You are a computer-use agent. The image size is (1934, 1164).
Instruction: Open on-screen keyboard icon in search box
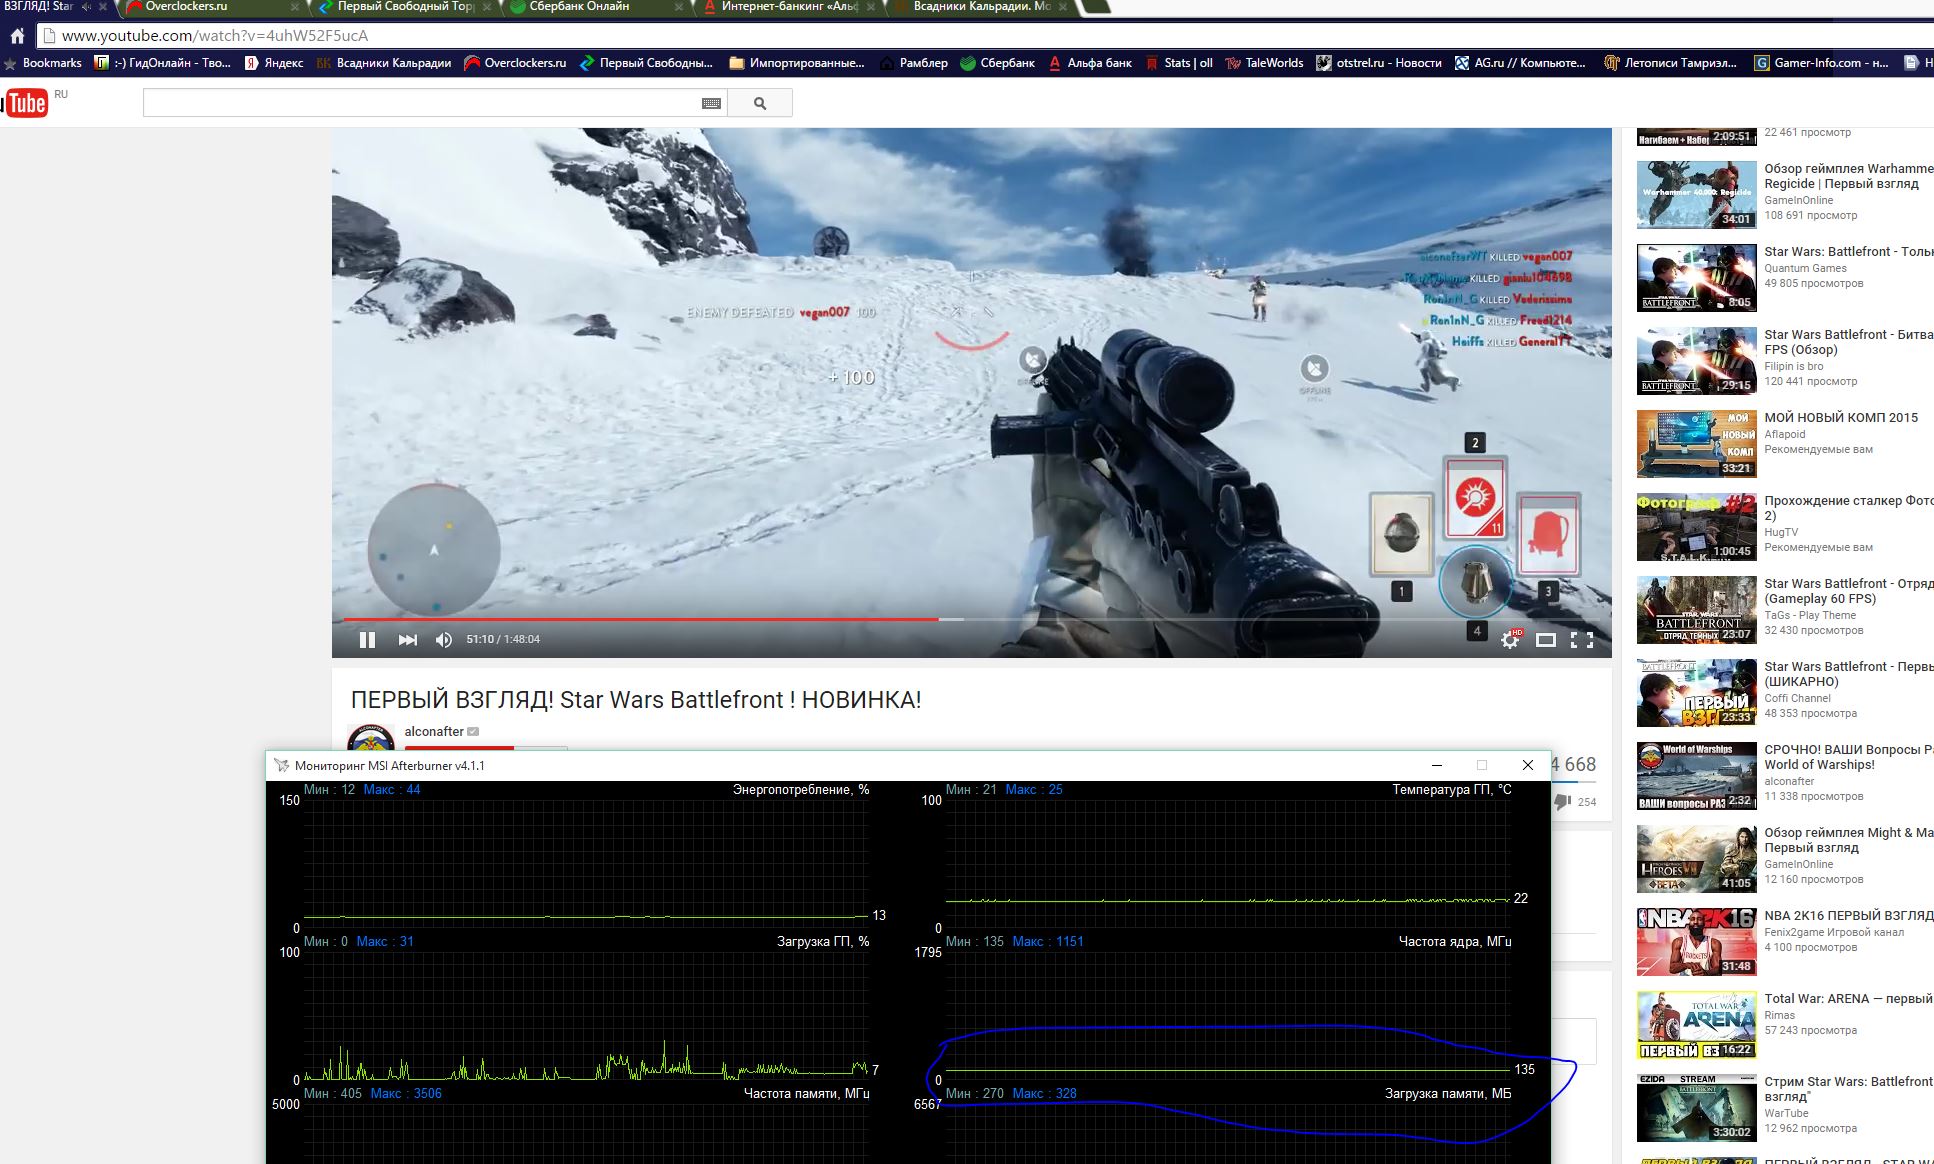(x=711, y=103)
